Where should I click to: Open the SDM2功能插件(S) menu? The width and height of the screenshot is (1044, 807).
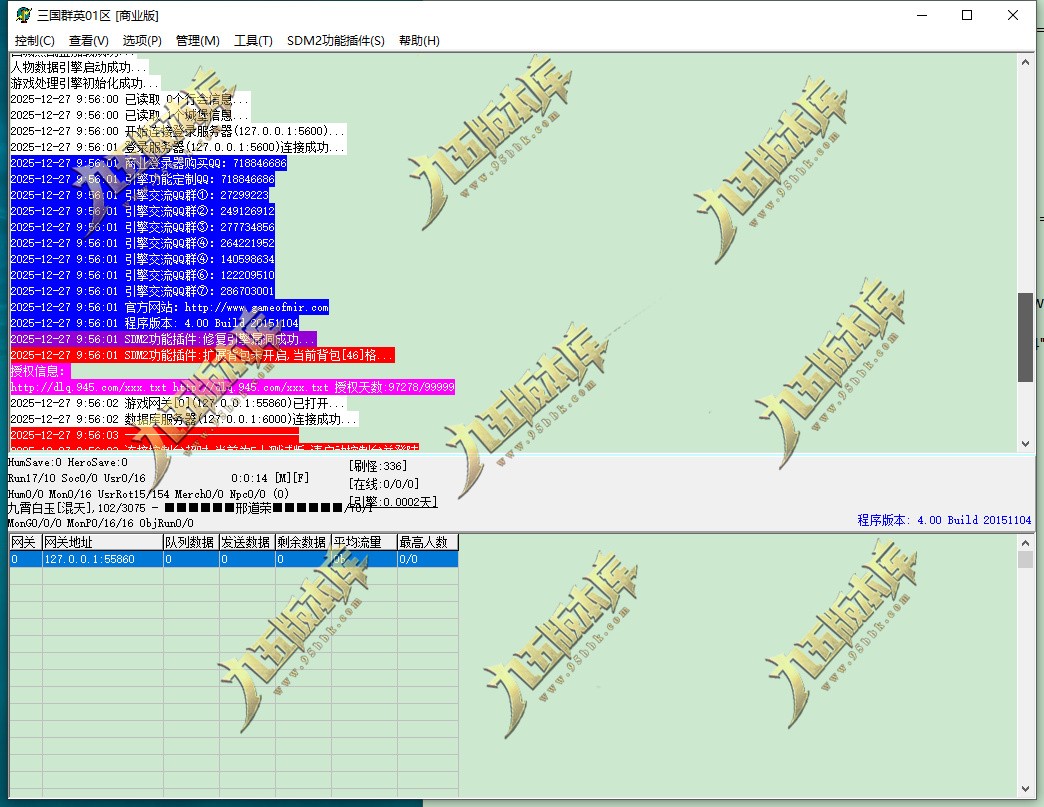[x=336, y=41]
